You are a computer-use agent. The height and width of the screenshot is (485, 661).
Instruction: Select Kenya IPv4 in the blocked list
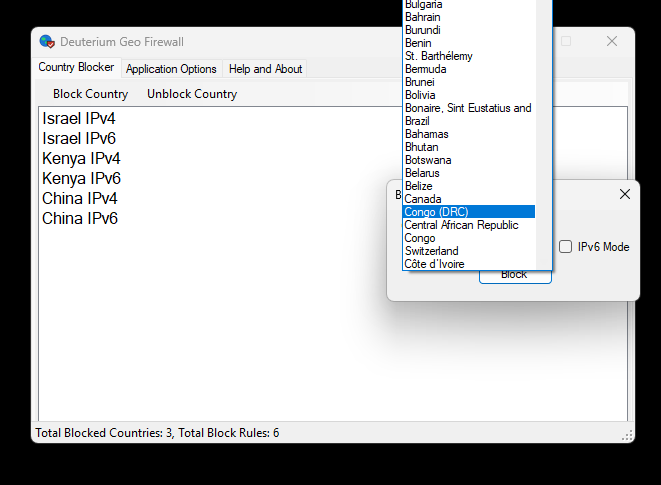(x=81, y=159)
